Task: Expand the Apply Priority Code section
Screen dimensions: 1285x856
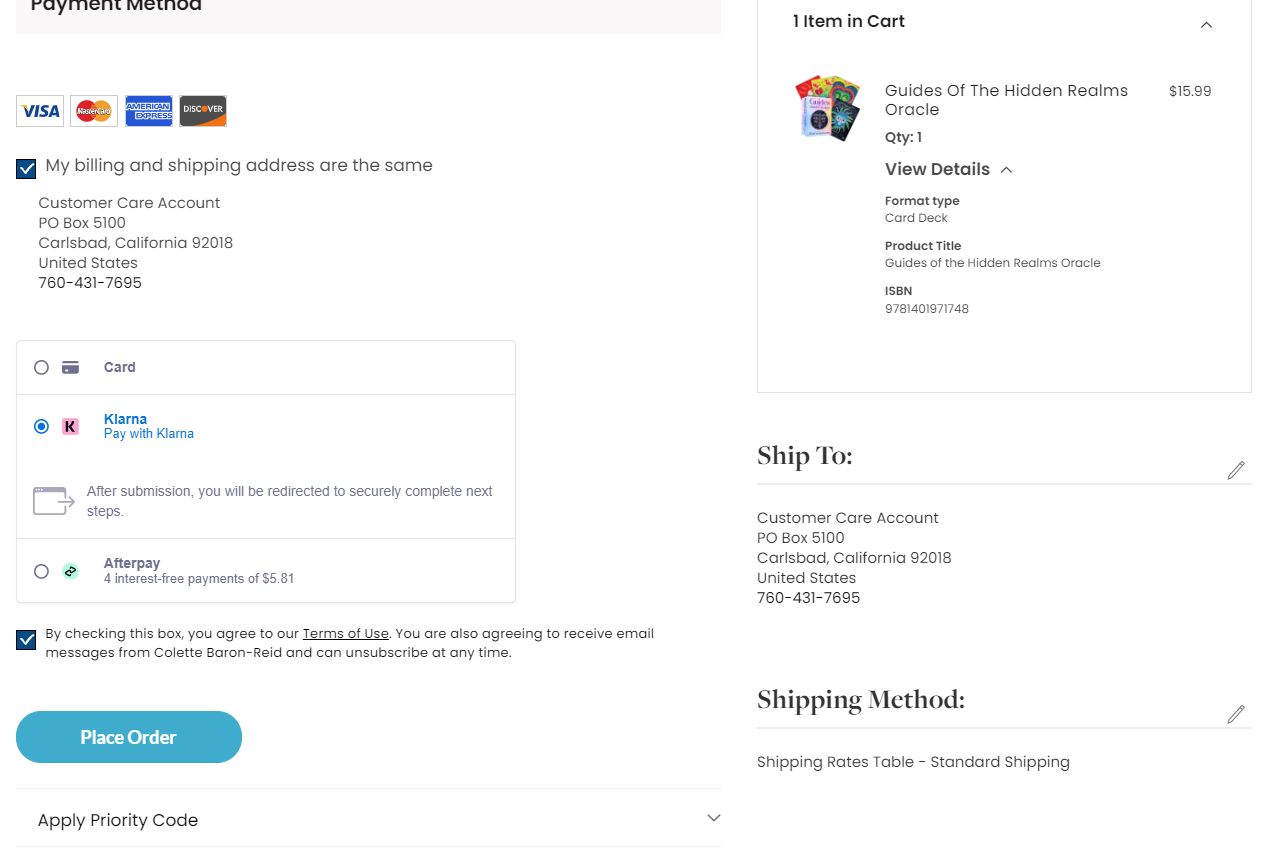Action: click(713, 818)
